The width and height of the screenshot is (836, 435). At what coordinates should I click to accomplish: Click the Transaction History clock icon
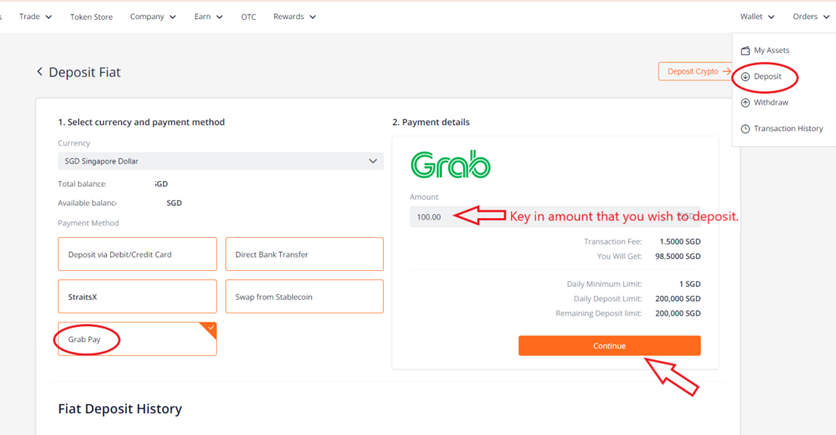[x=745, y=129]
